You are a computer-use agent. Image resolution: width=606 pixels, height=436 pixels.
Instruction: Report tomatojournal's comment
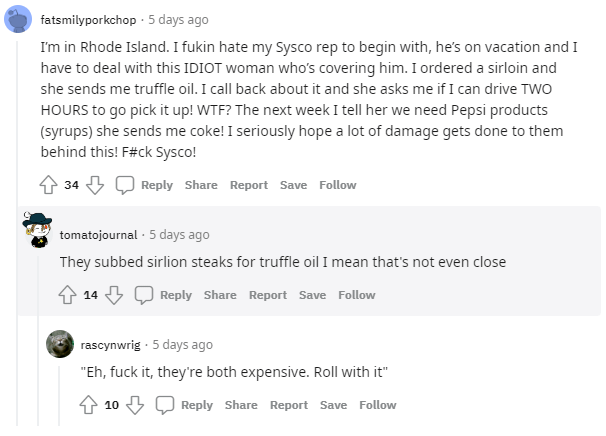pos(268,295)
